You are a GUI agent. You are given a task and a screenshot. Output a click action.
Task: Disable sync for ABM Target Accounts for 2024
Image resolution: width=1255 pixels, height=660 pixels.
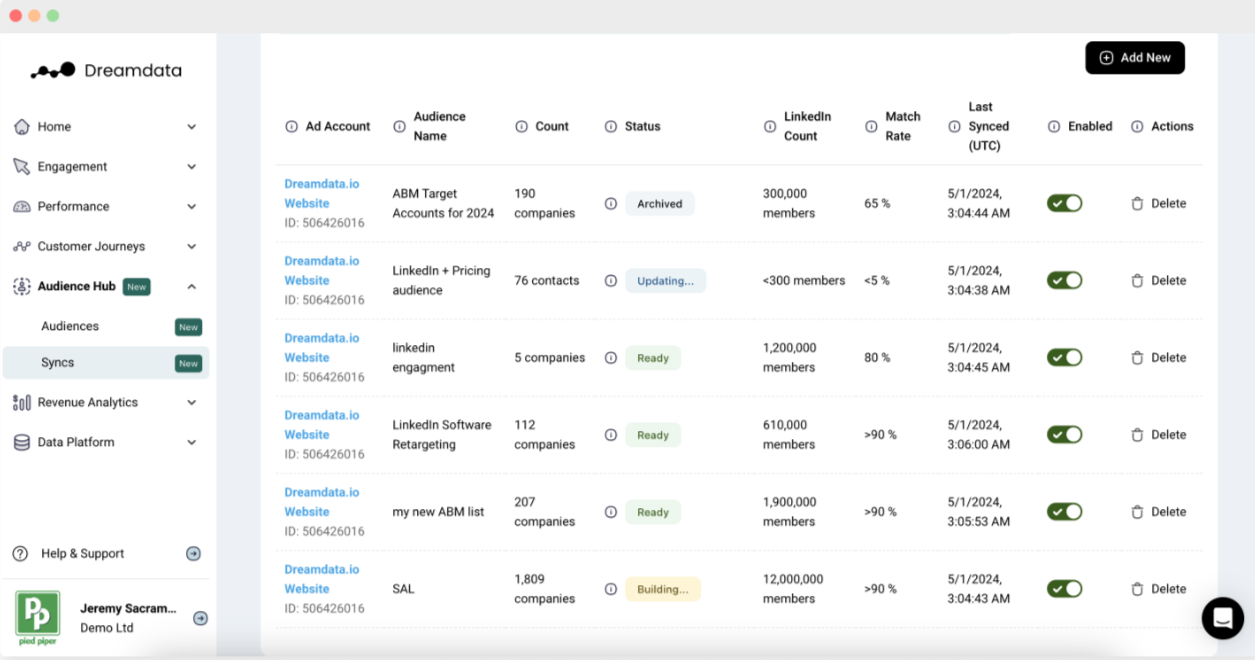point(1064,203)
